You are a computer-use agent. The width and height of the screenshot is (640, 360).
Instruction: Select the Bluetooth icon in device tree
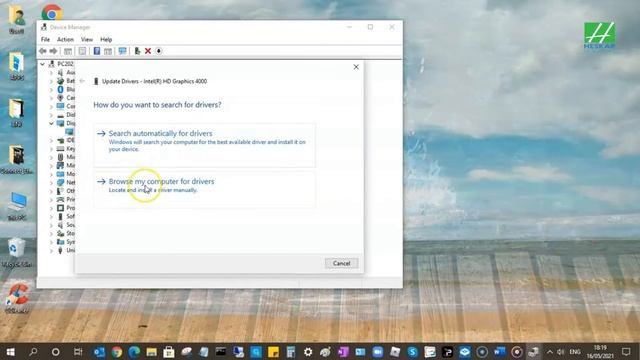(60, 89)
